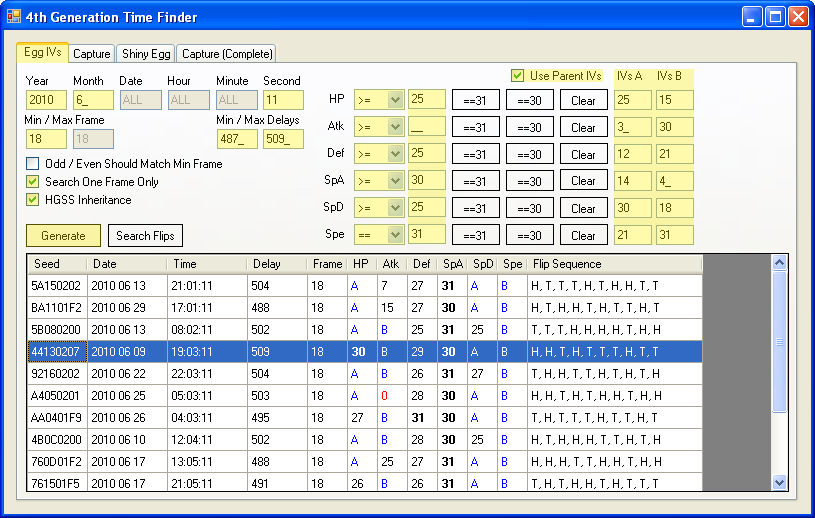Image resolution: width=815 pixels, height=518 pixels.
Task: Set HP to ==31
Action: click(x=475, y=100)
